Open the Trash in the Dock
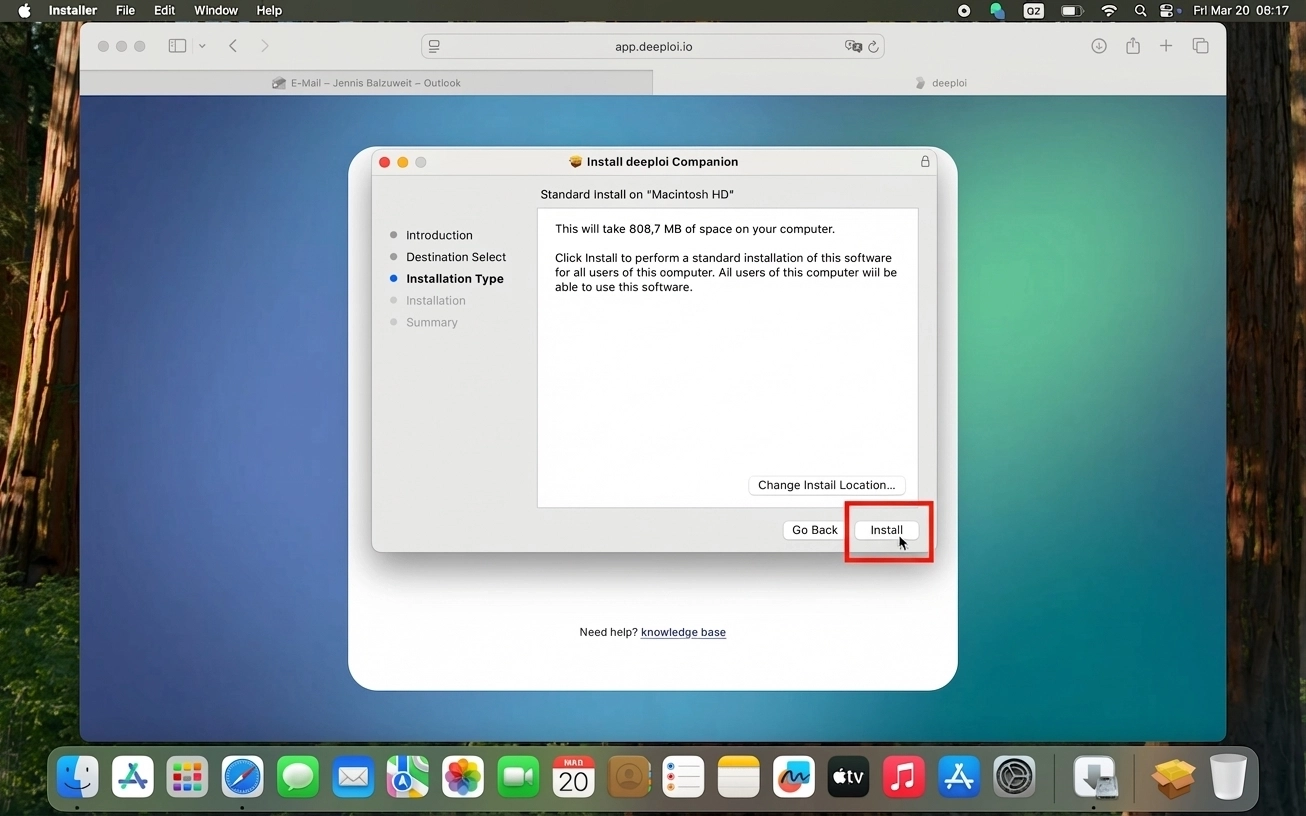 tap(1228, 777)
